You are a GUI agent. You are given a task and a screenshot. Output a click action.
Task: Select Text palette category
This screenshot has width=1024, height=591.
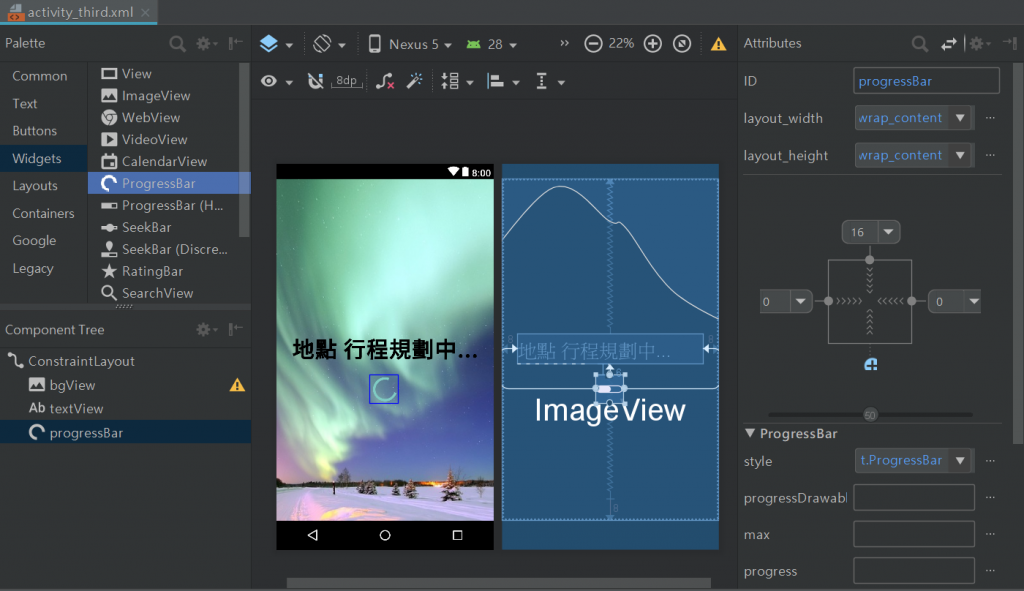pos(25,103)
